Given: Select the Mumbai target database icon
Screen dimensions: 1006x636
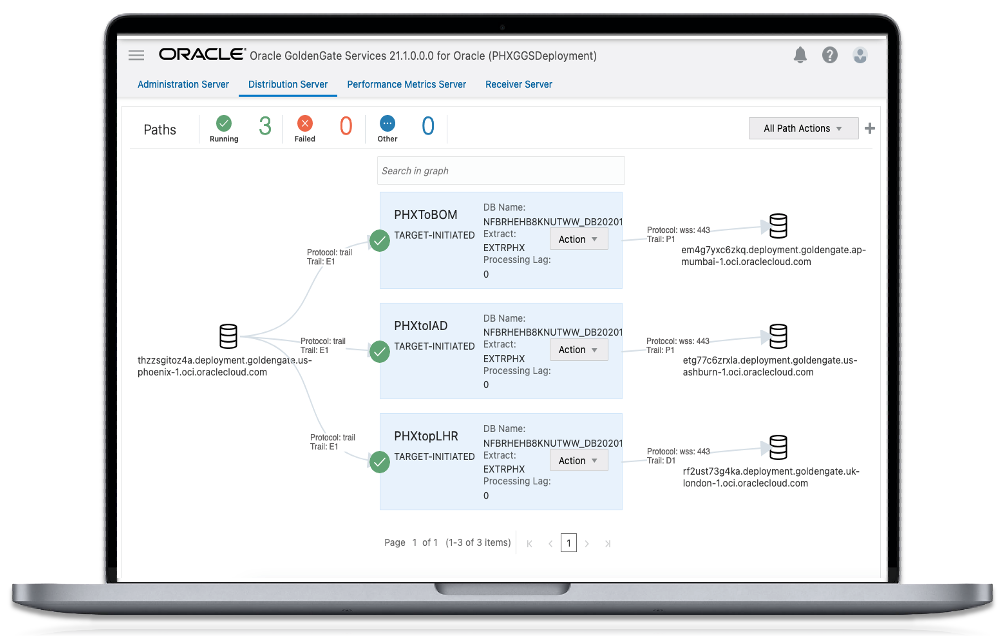Looking at the screenshot, I should 778,226.
